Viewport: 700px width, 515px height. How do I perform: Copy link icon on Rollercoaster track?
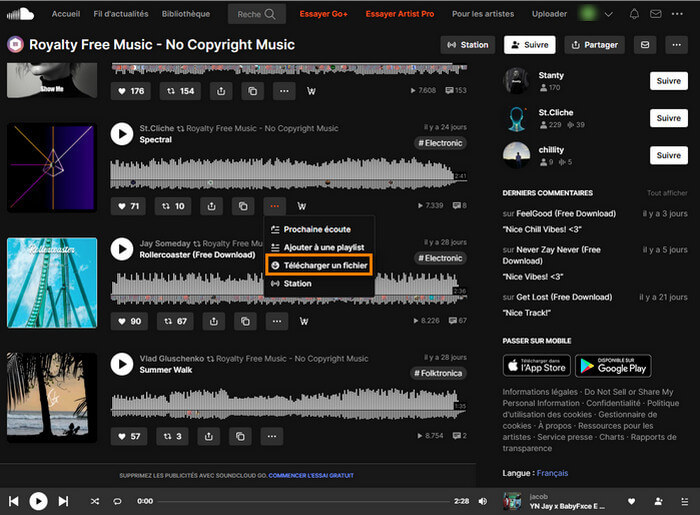tap(242, 321)
